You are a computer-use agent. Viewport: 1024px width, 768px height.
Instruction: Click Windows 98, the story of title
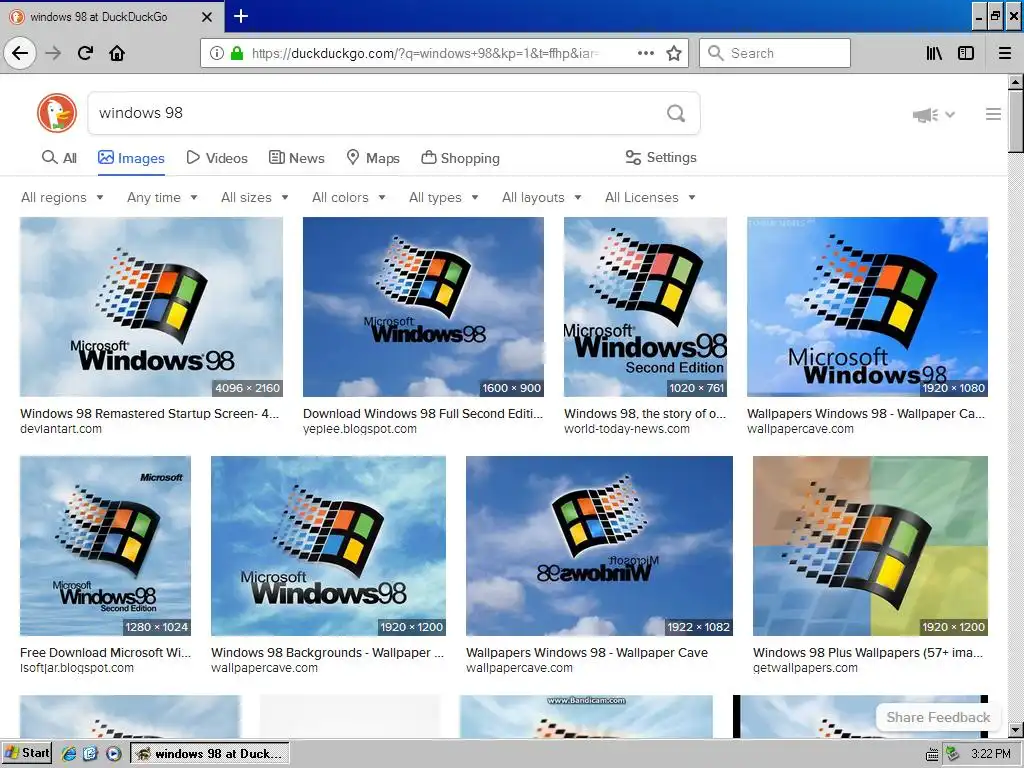click(645, 413)
